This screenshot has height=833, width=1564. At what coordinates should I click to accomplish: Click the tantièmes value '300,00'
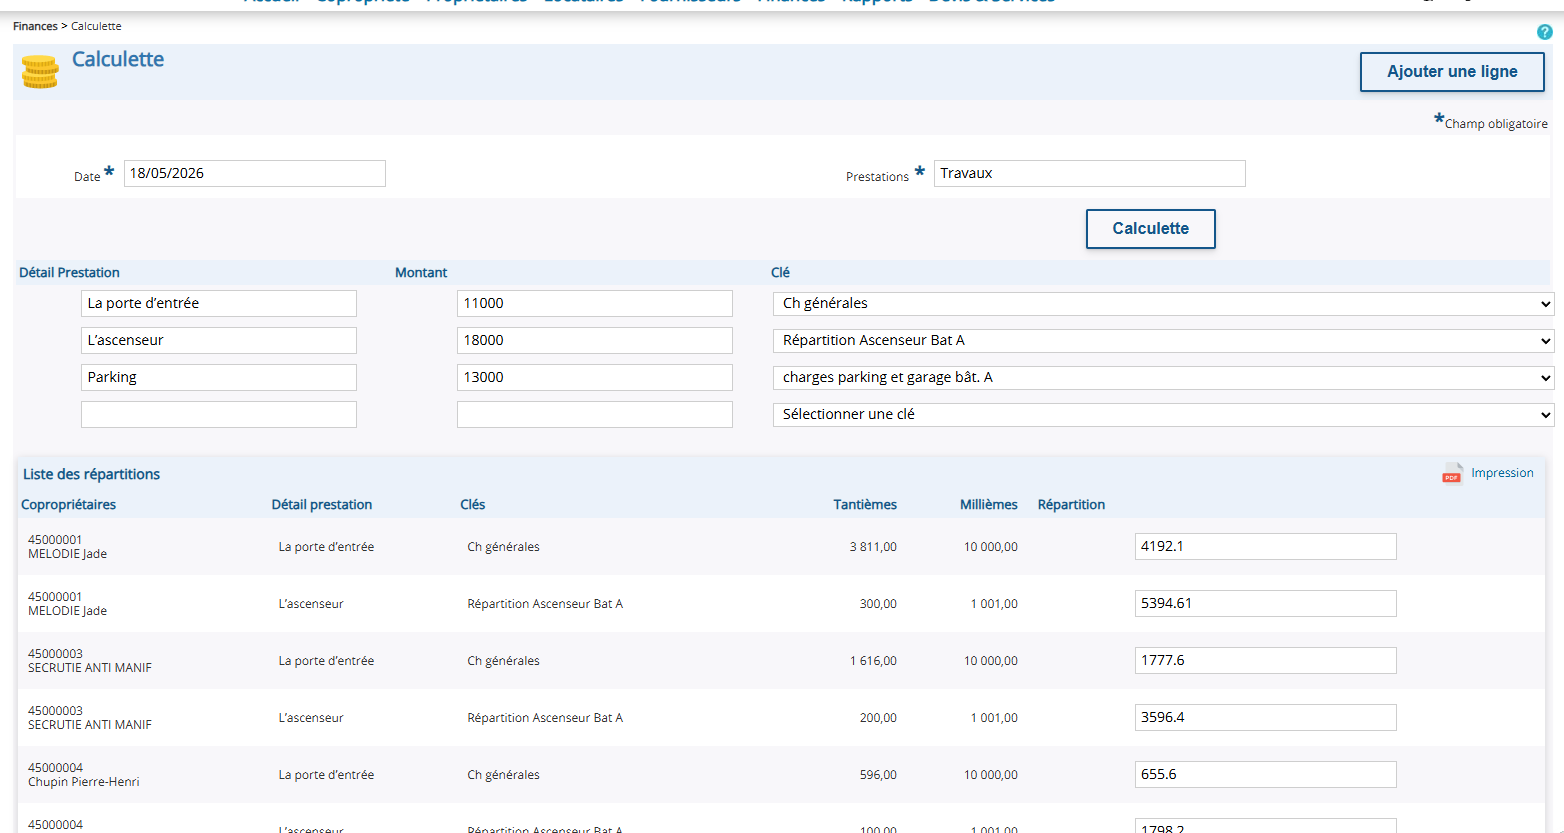click(878, 604)
